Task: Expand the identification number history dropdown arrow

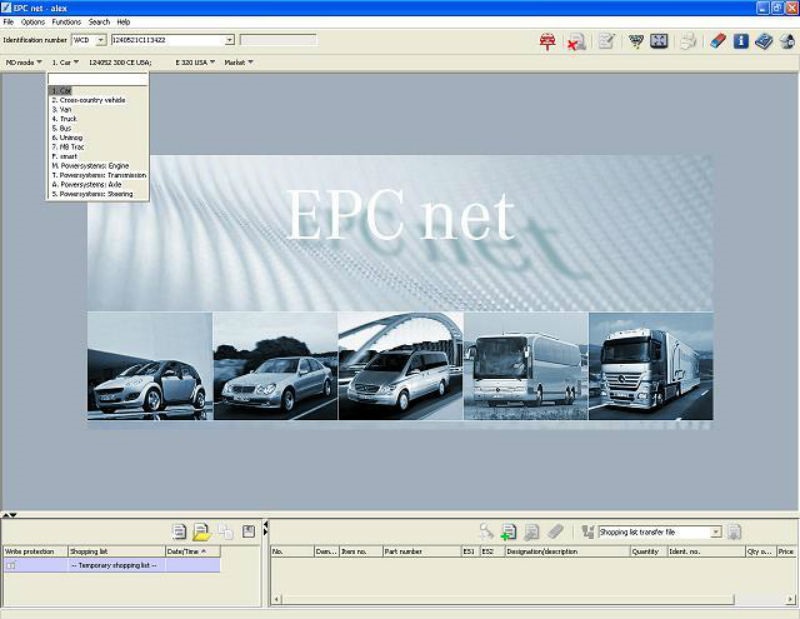Action: point(230,40)
